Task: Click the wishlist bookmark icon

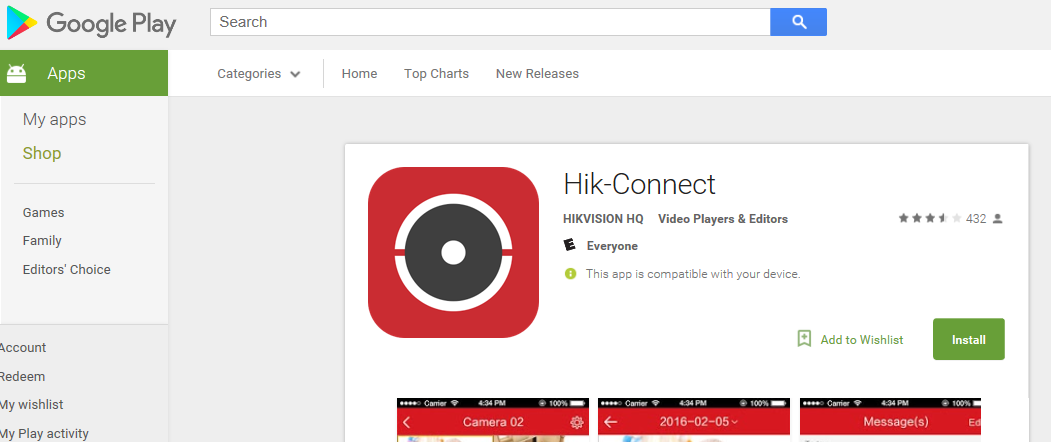Action: [x=804, y=339]
